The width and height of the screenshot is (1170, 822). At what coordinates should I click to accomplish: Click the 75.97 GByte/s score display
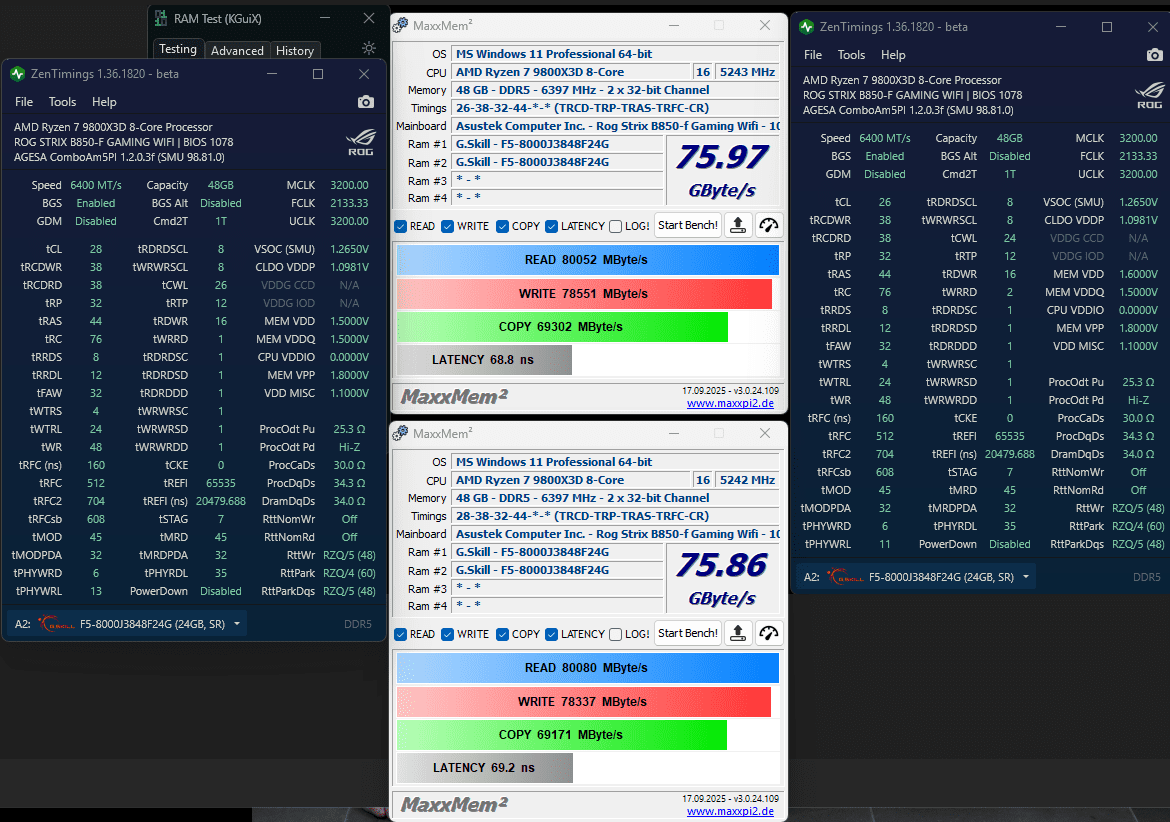pos(722,170)
